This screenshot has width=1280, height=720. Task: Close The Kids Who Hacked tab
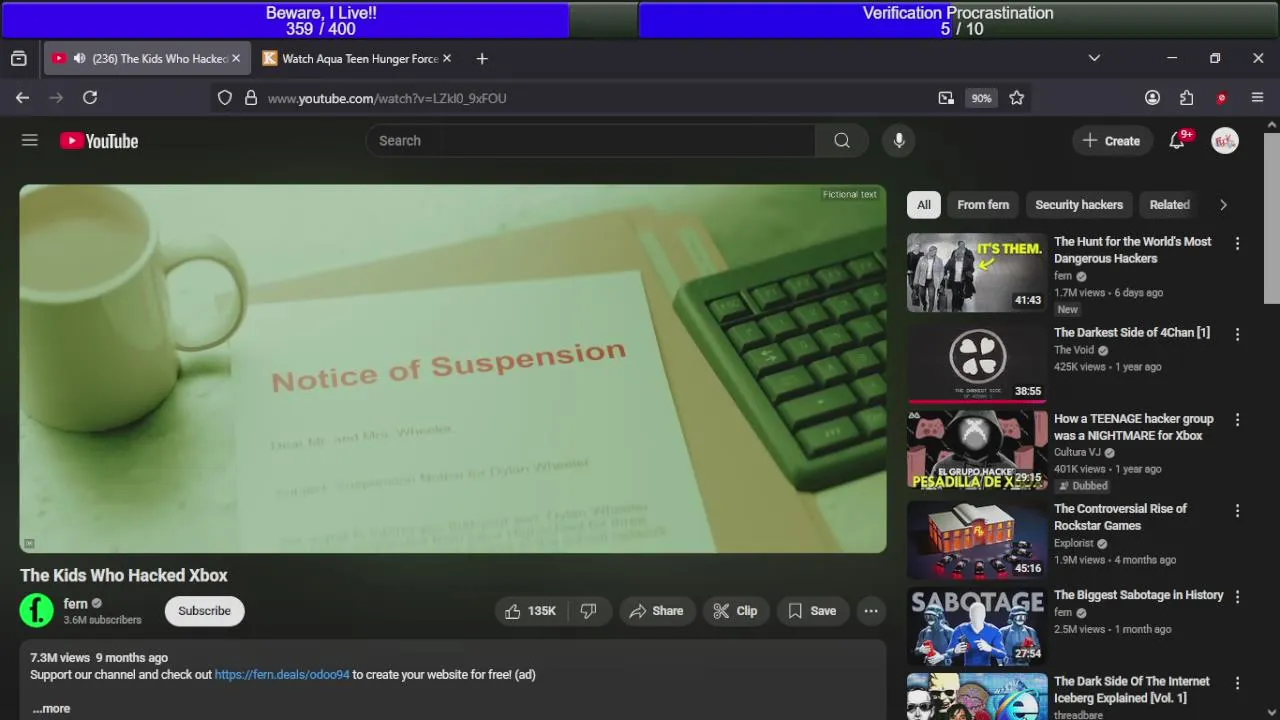(x=236, y=59)
